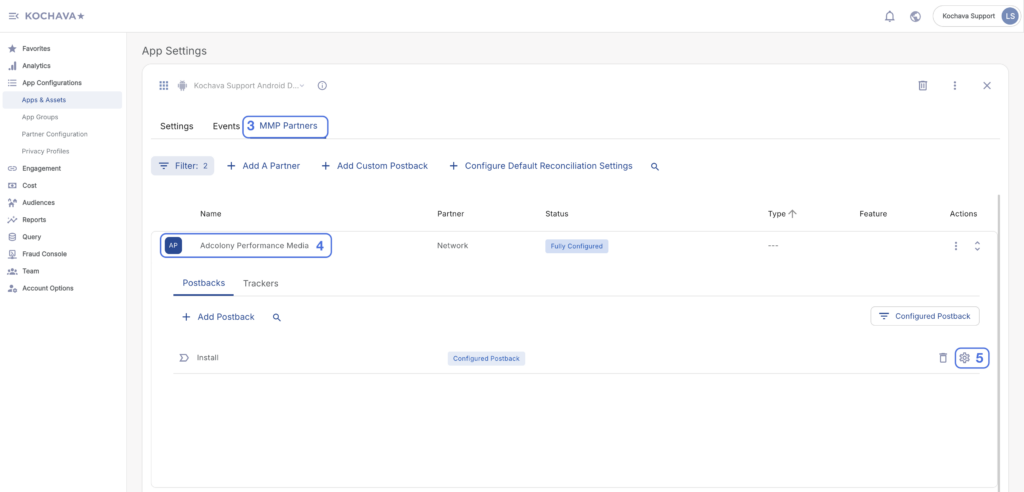Switch to the MMP Partners tab
Viewport: 1024px width, 492px height.
point(288,126)
